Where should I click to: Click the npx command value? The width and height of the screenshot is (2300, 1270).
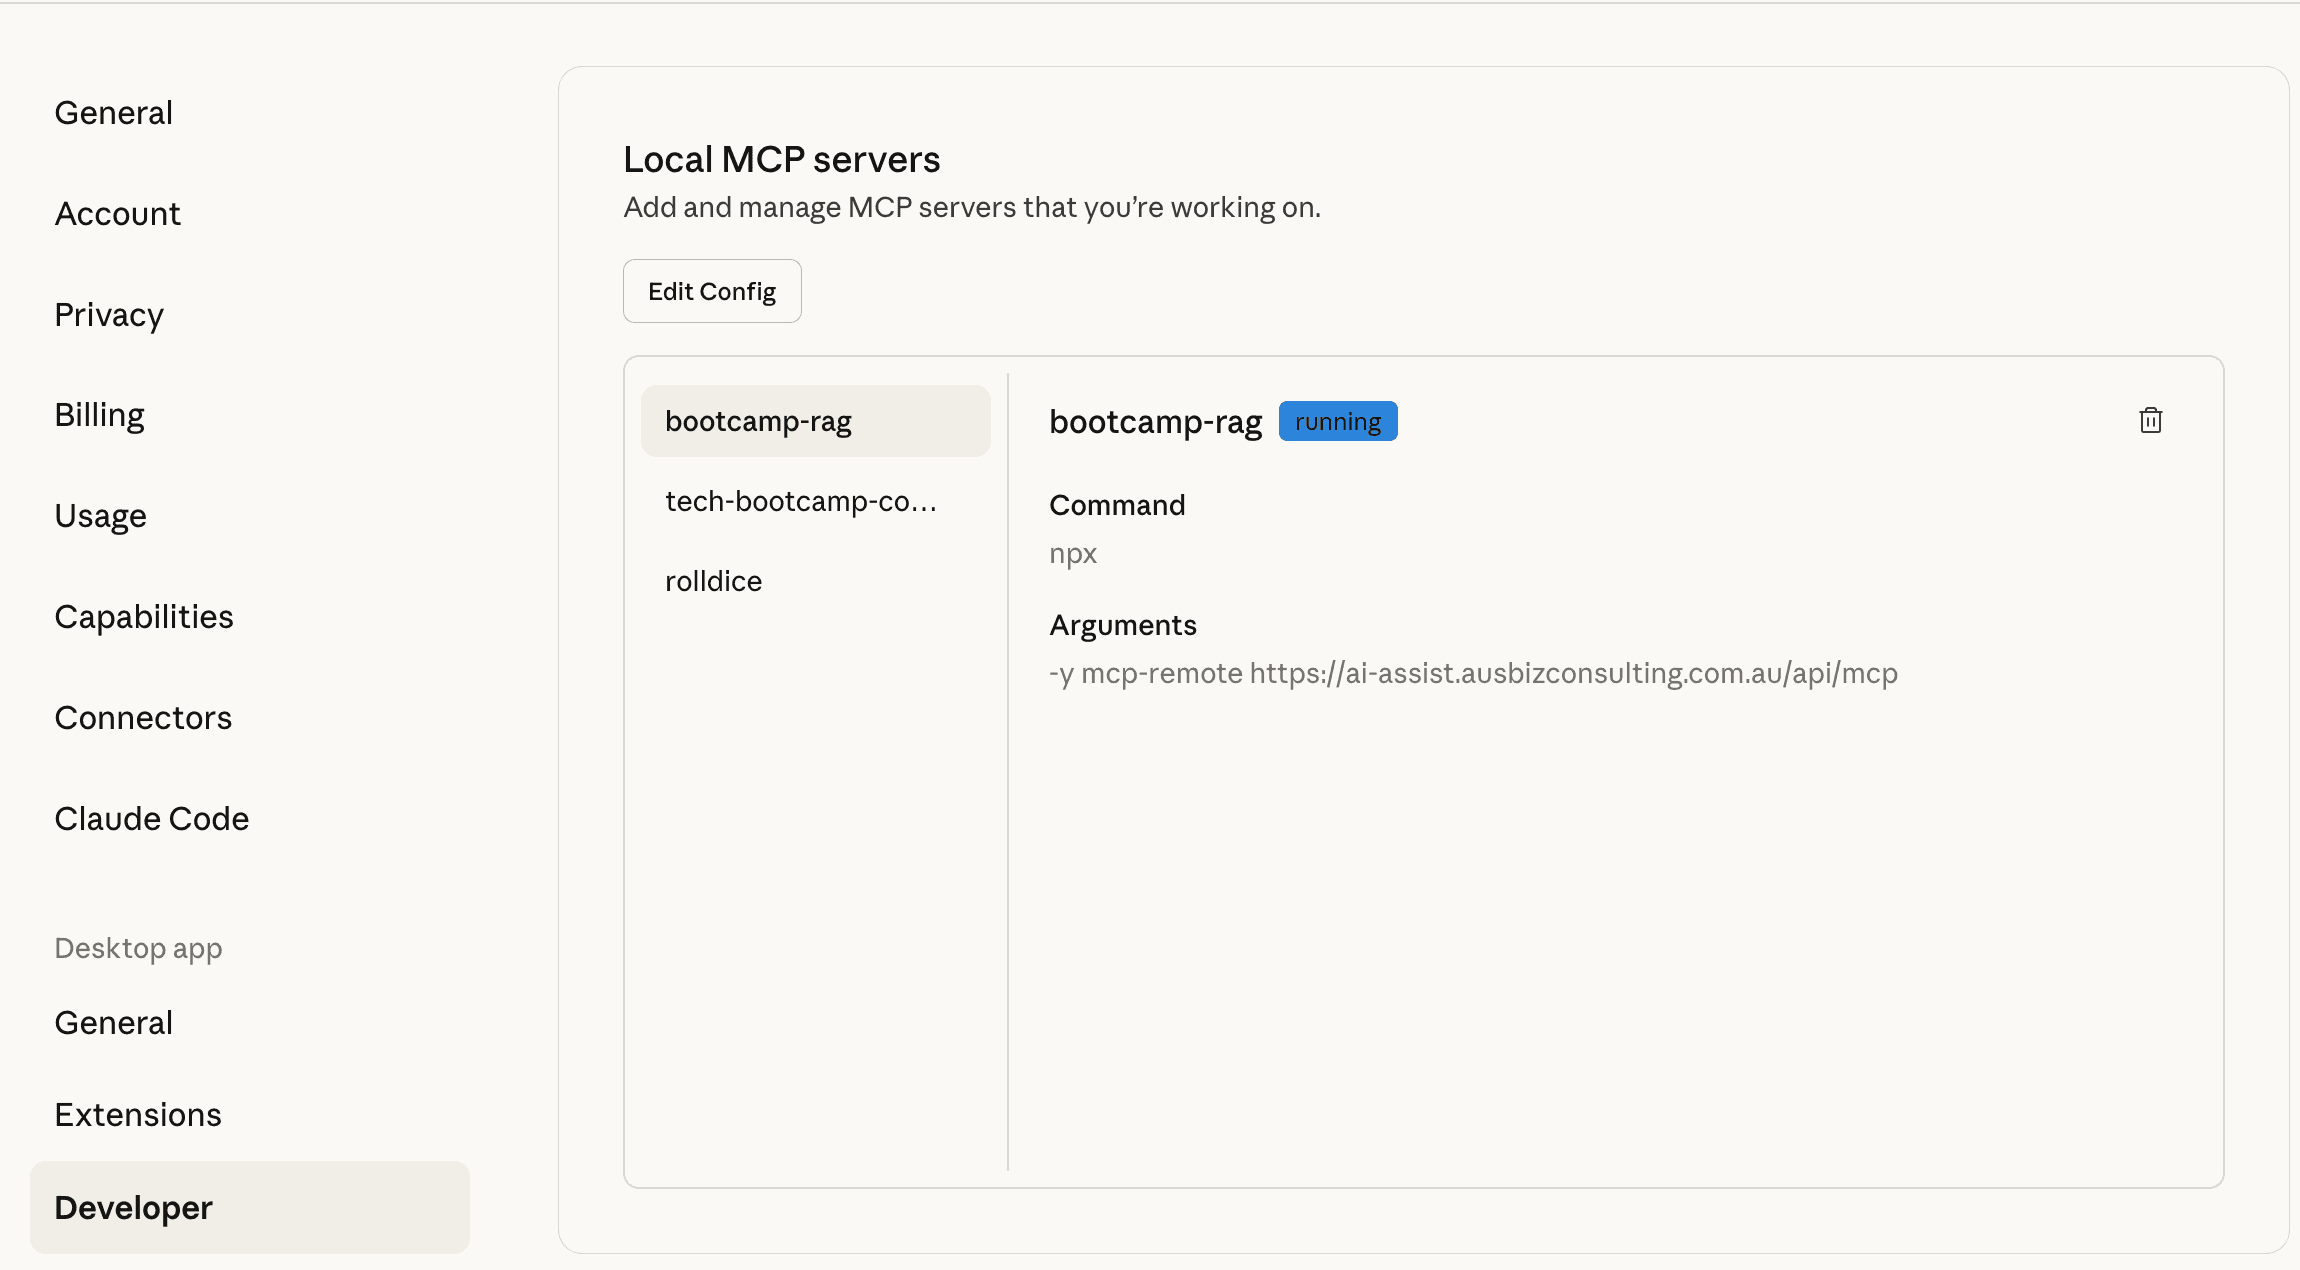point(1073,553)
